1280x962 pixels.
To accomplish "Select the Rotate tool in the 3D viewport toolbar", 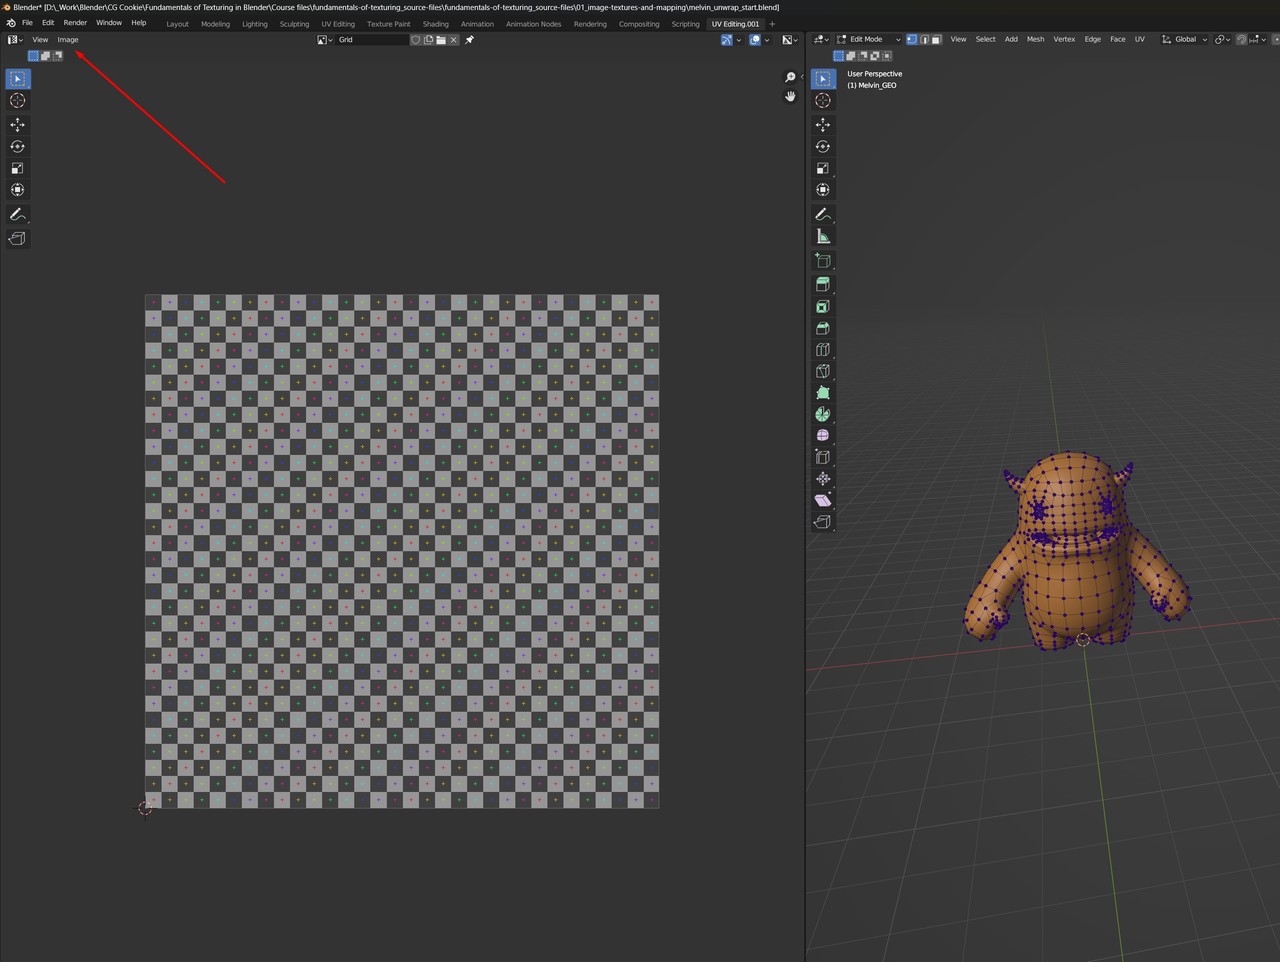I will tap(823, 147).
